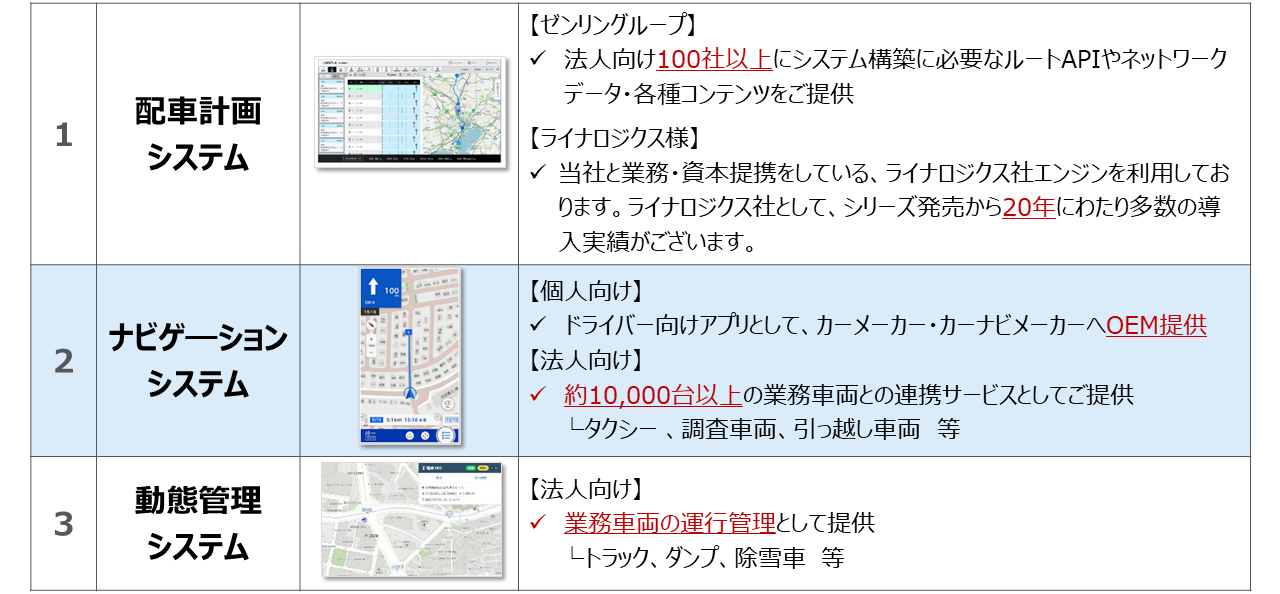Click the red checkmark beside 業務車両の運行管理
1280x594 pixels.
pyautogui.click(x=537, y=523)
